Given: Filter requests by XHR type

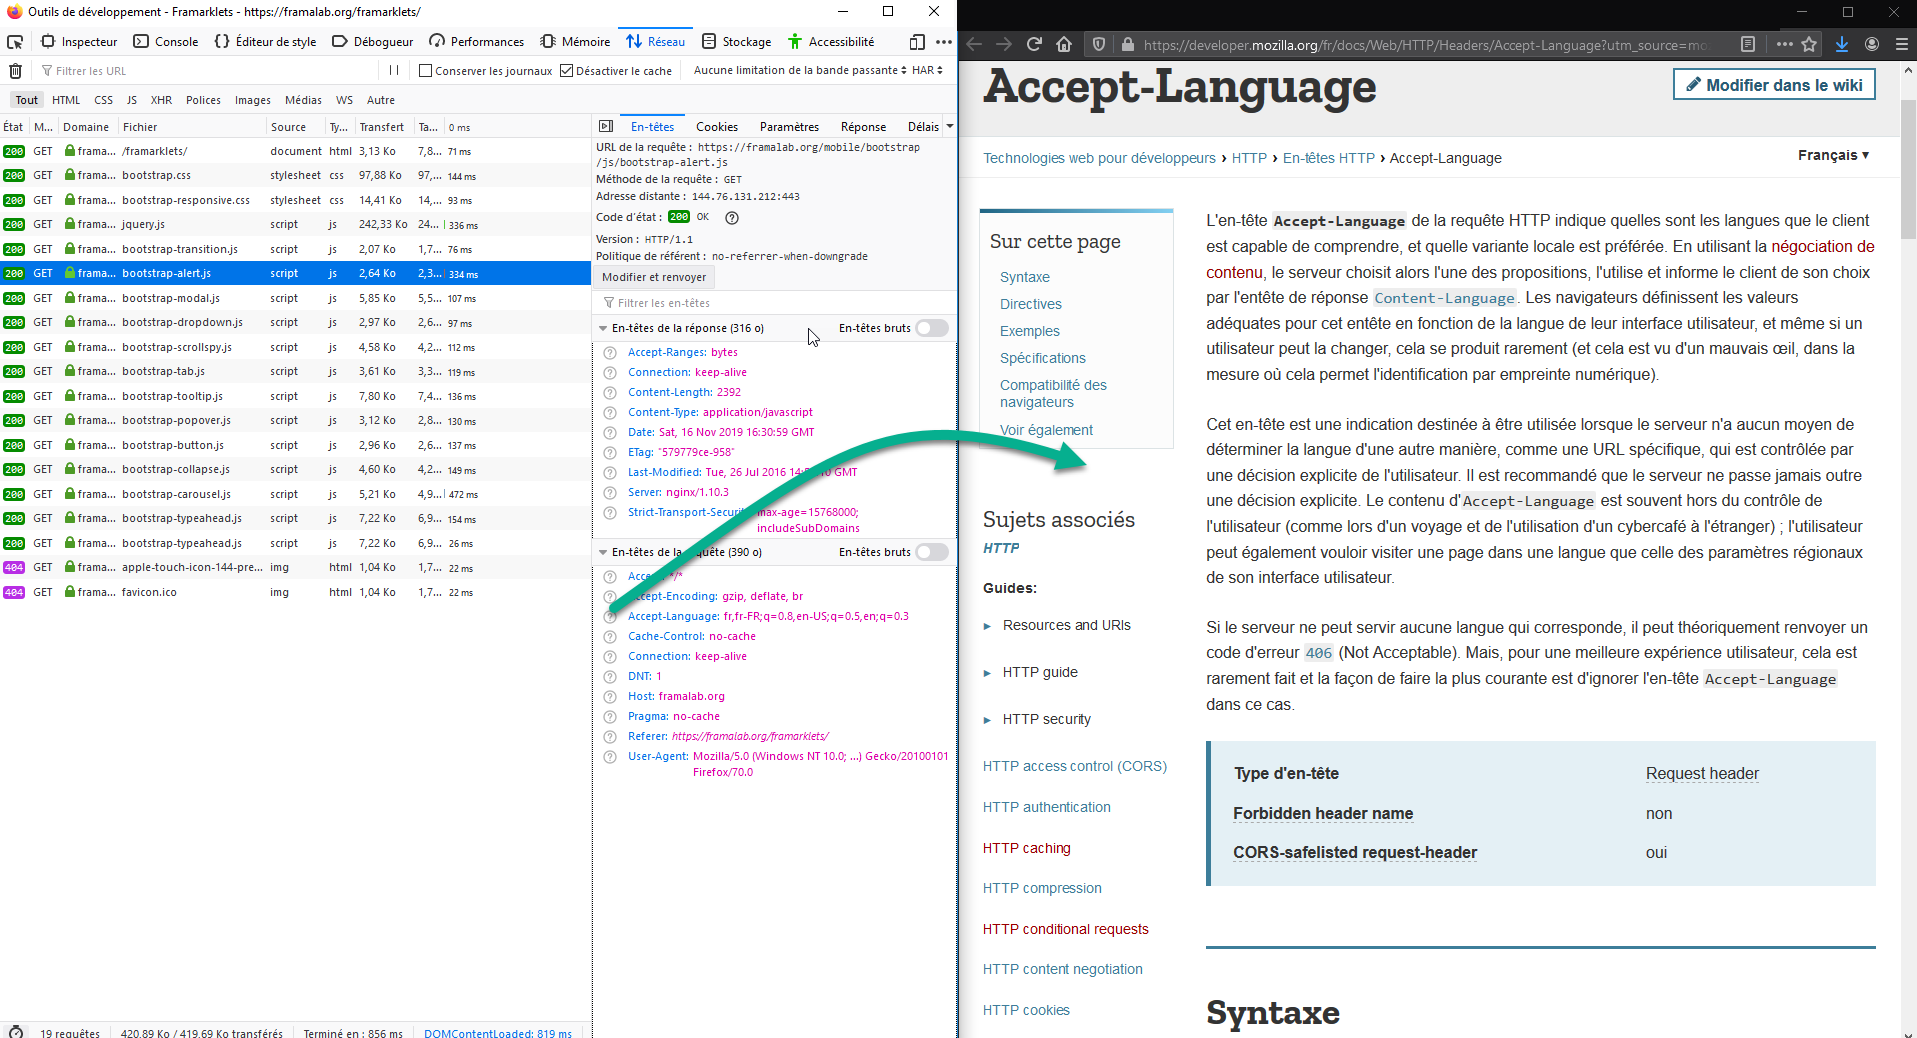Looking at the screenshot, I should pos(161,100).
